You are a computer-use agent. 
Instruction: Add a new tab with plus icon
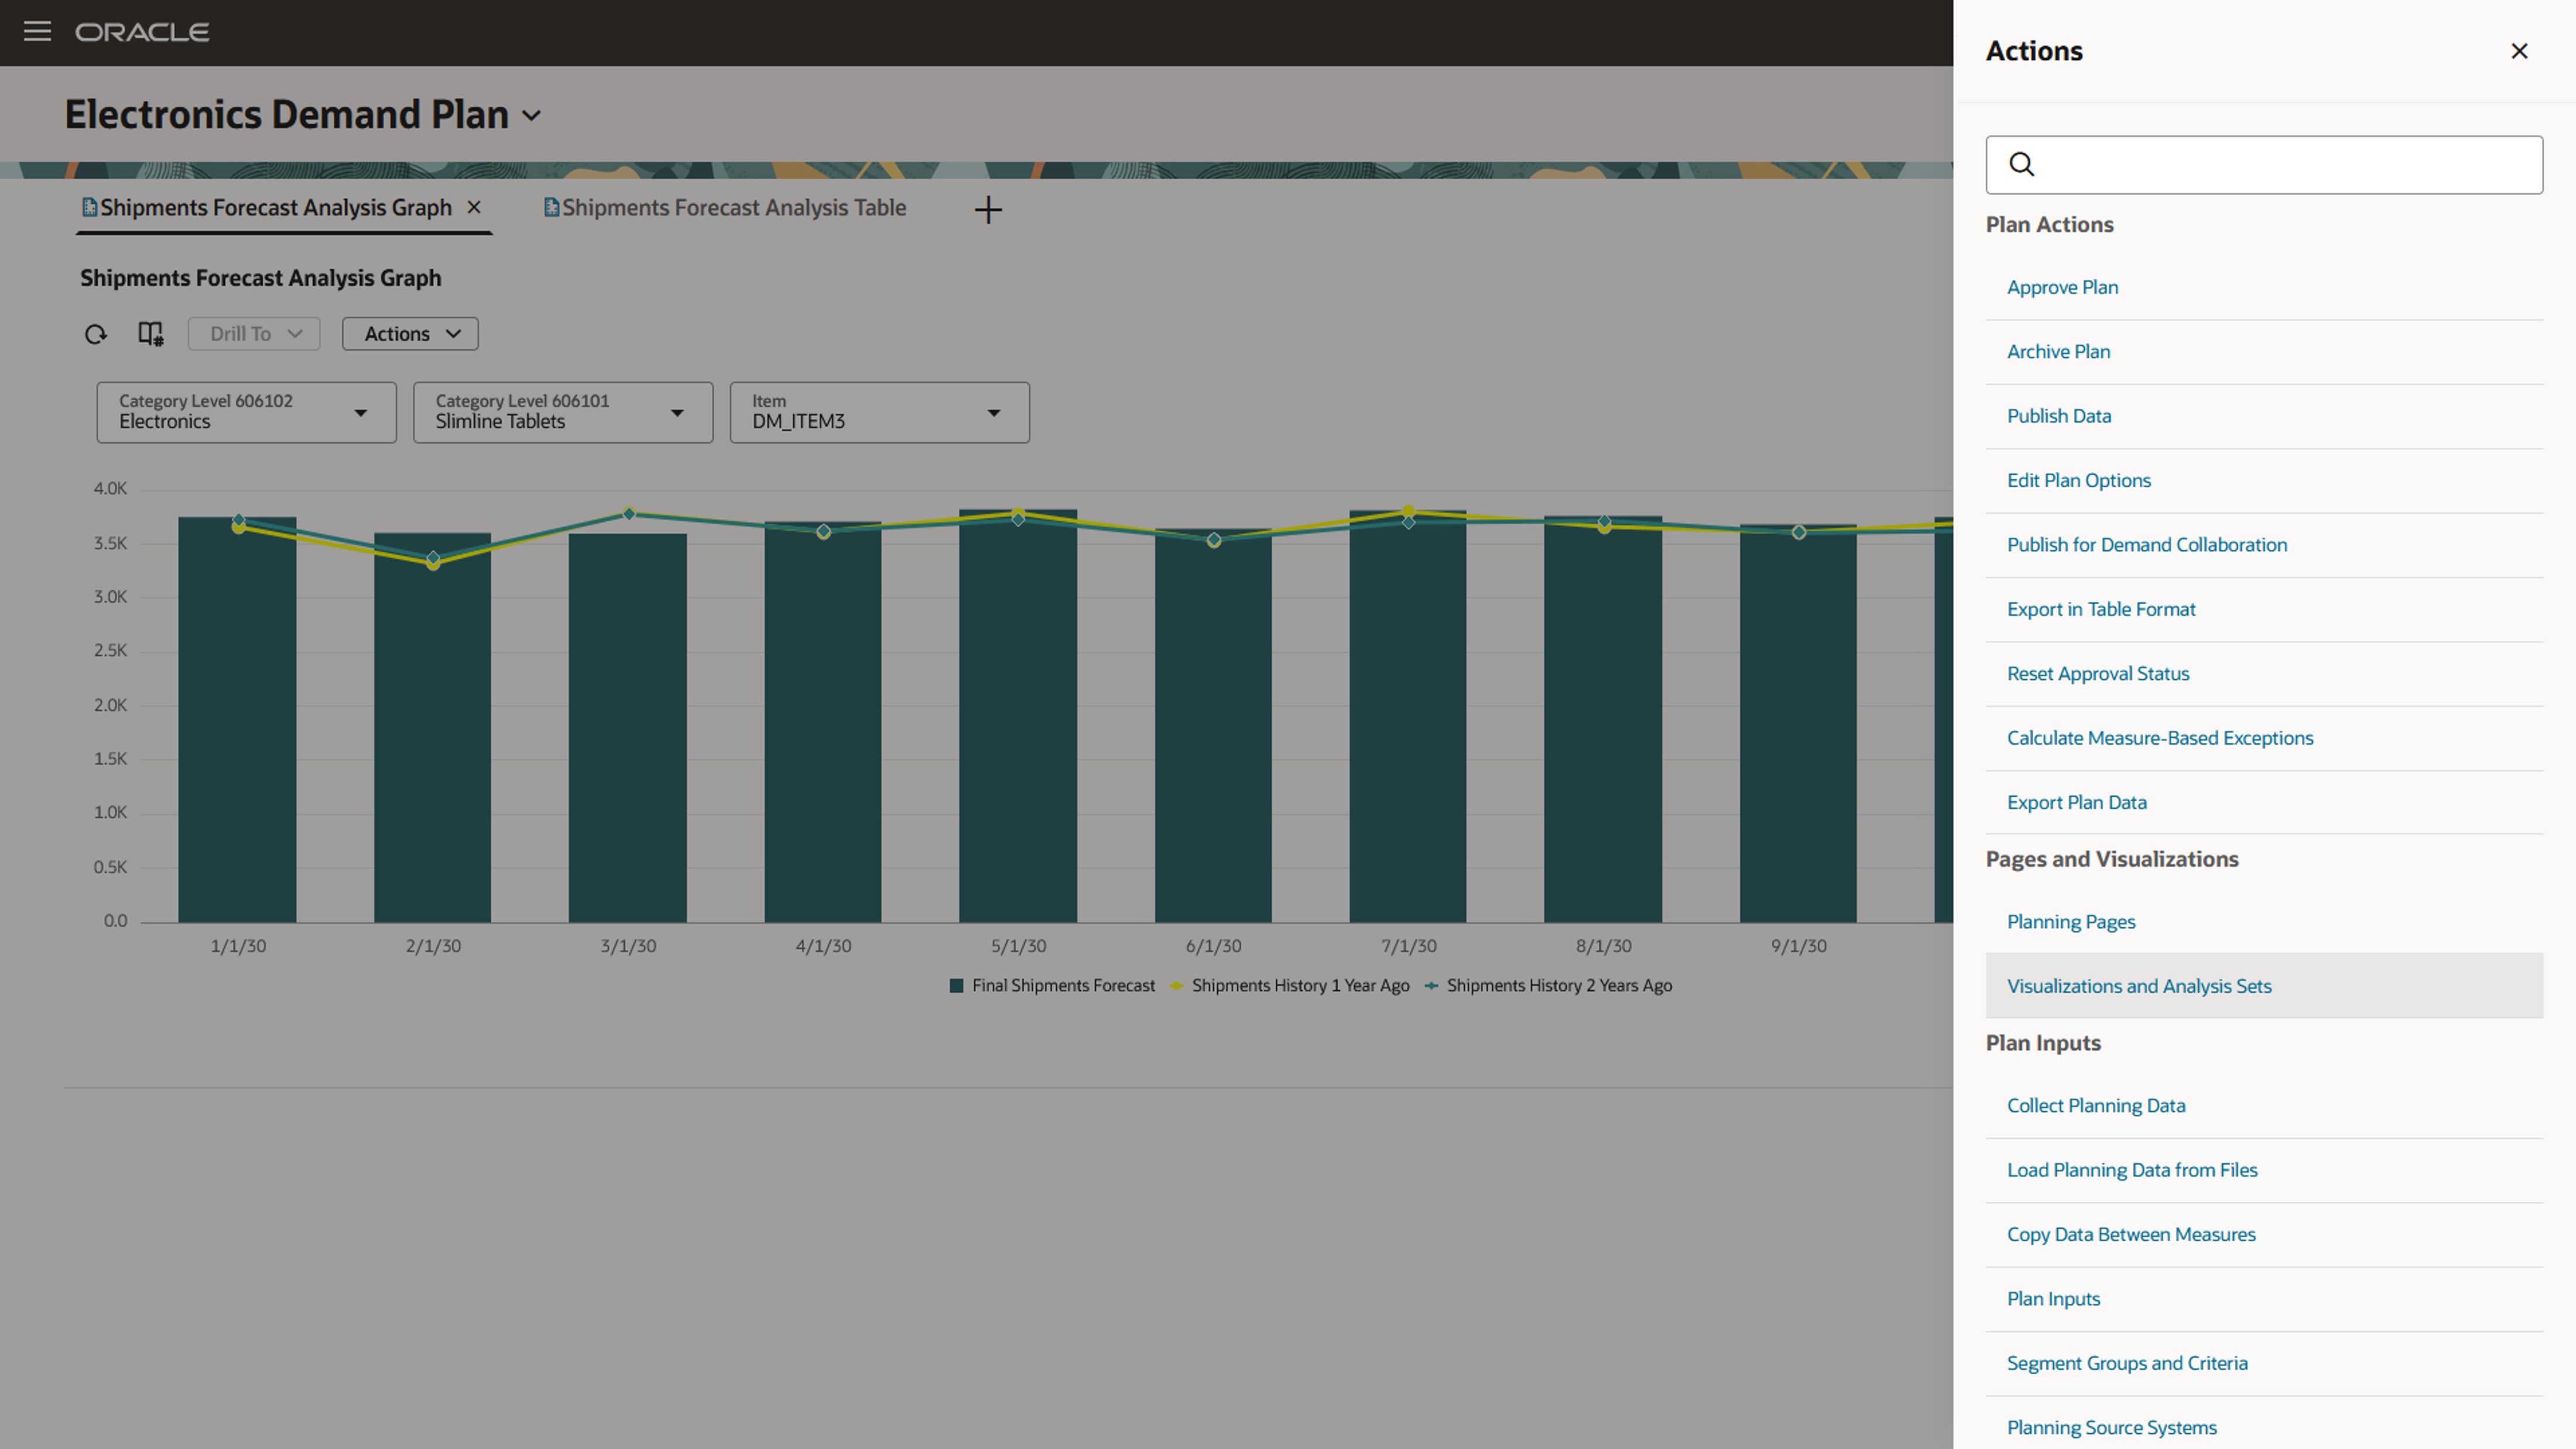click(988, 209)
